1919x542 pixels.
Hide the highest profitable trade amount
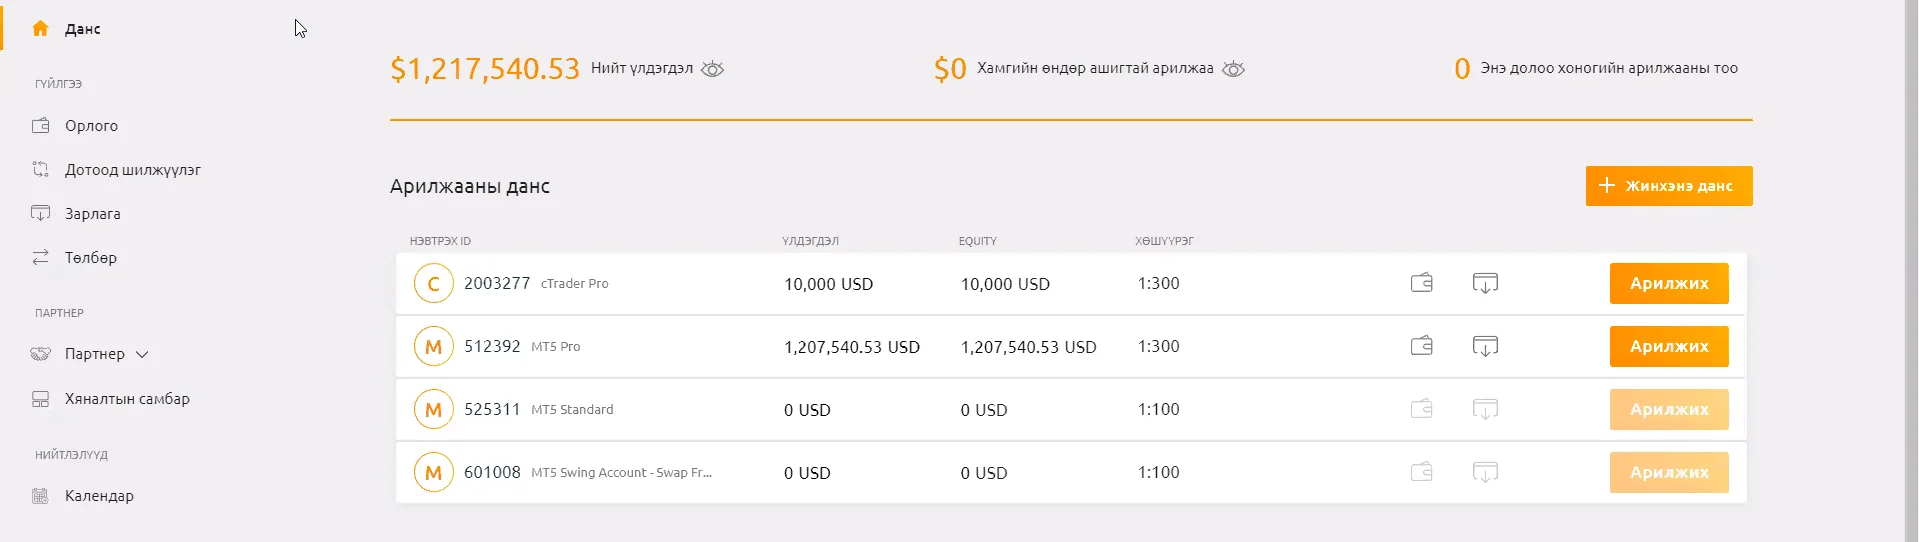point(1233,69)
